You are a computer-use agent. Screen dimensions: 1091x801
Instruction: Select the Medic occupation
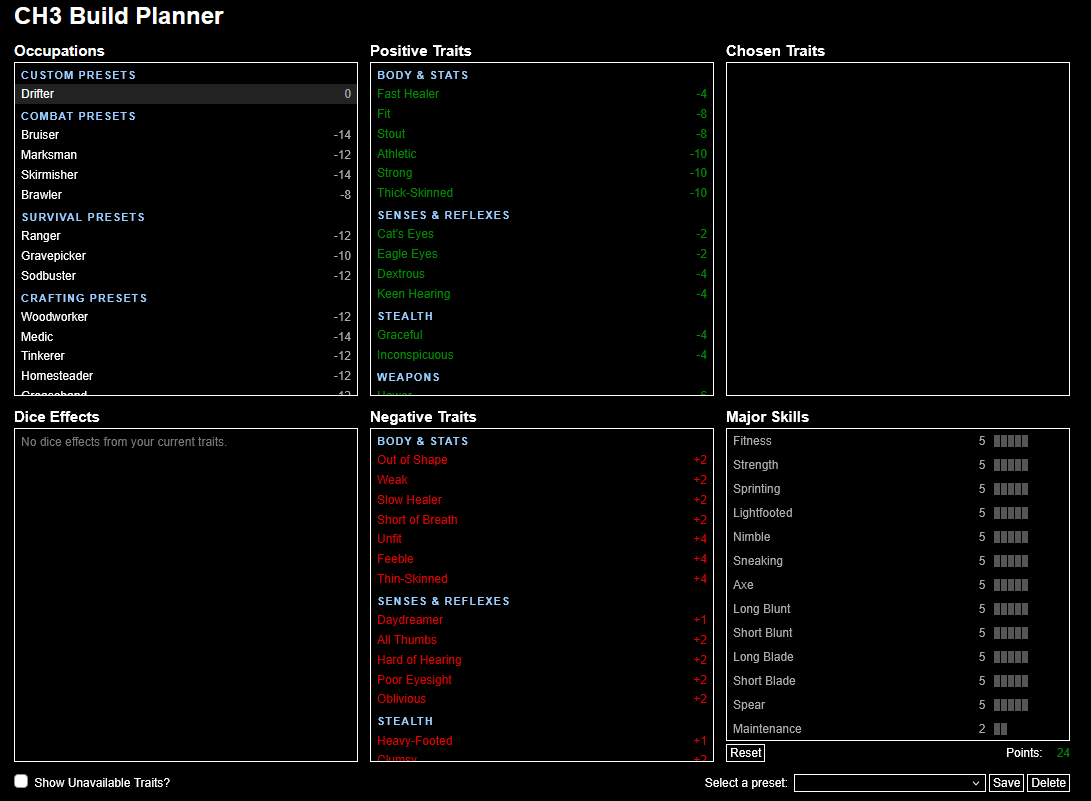tap(186, 337)
